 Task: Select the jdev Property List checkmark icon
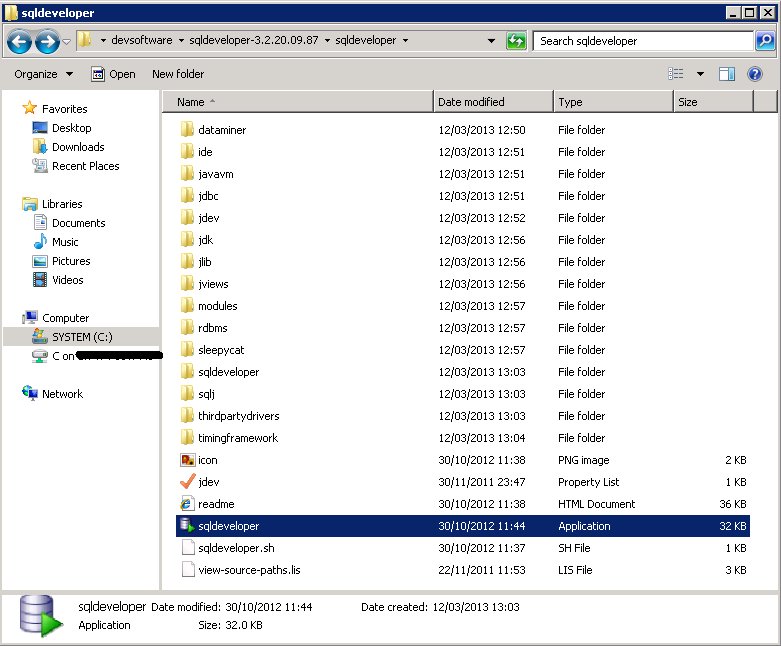click(x=187, y=482)
